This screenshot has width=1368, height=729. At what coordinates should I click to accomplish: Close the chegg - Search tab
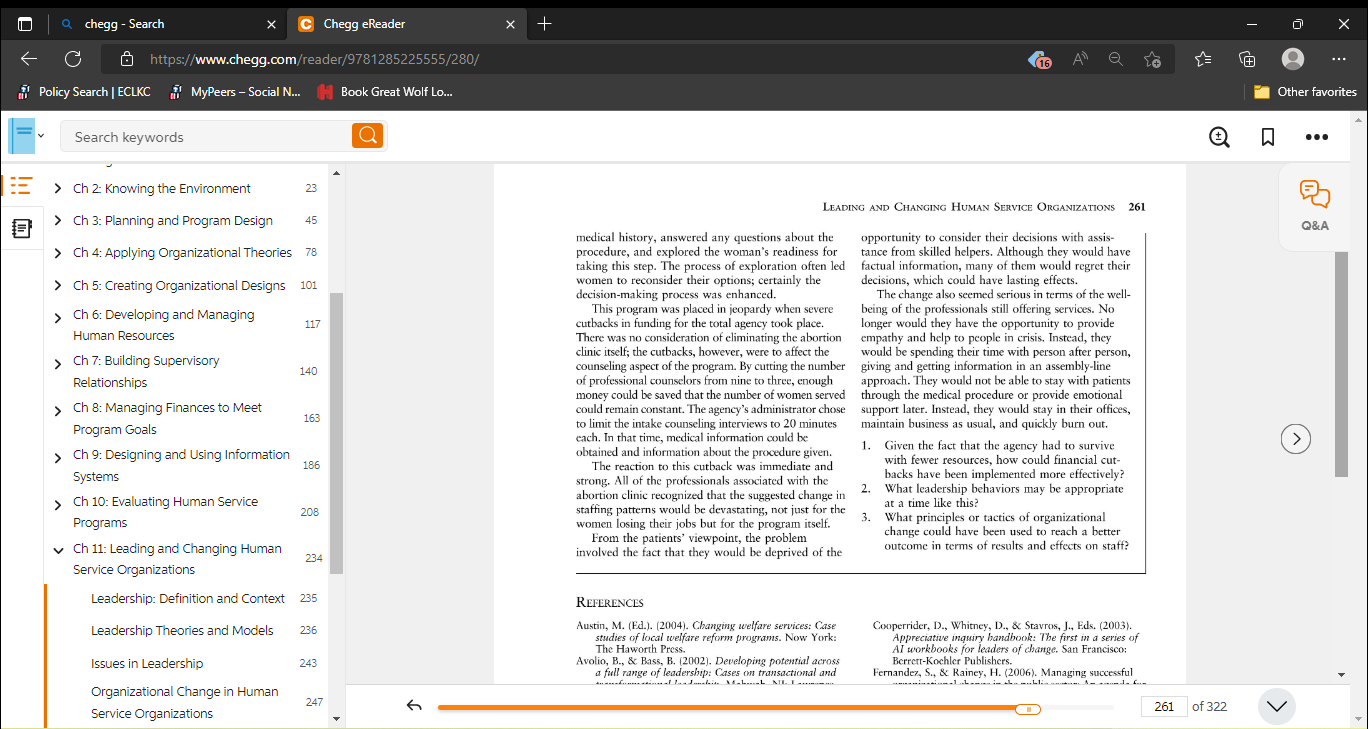tap(271, 24)
